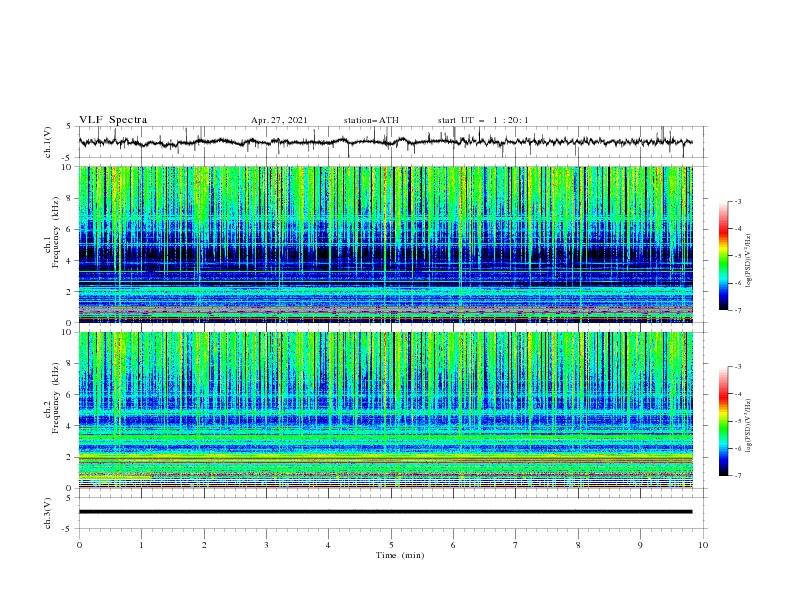Click the '-7' label on ch.1 color bar

[x=738, y=310]
